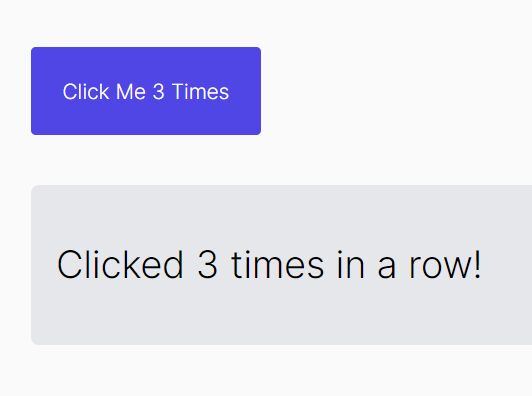Click the word 'times' in the result message
This screenshot has height=396, width=532.
[x=278, y=264]
